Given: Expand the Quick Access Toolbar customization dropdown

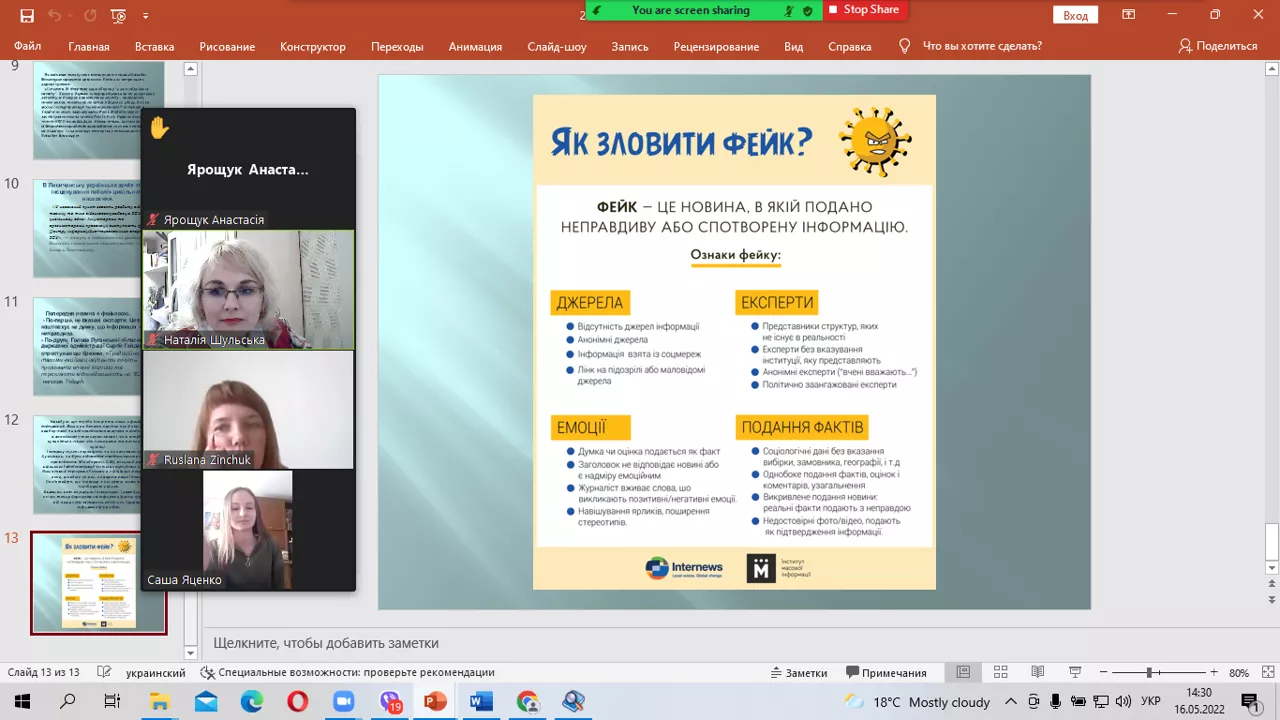Looking at the screenshot, I should click(x=144, y=16).
